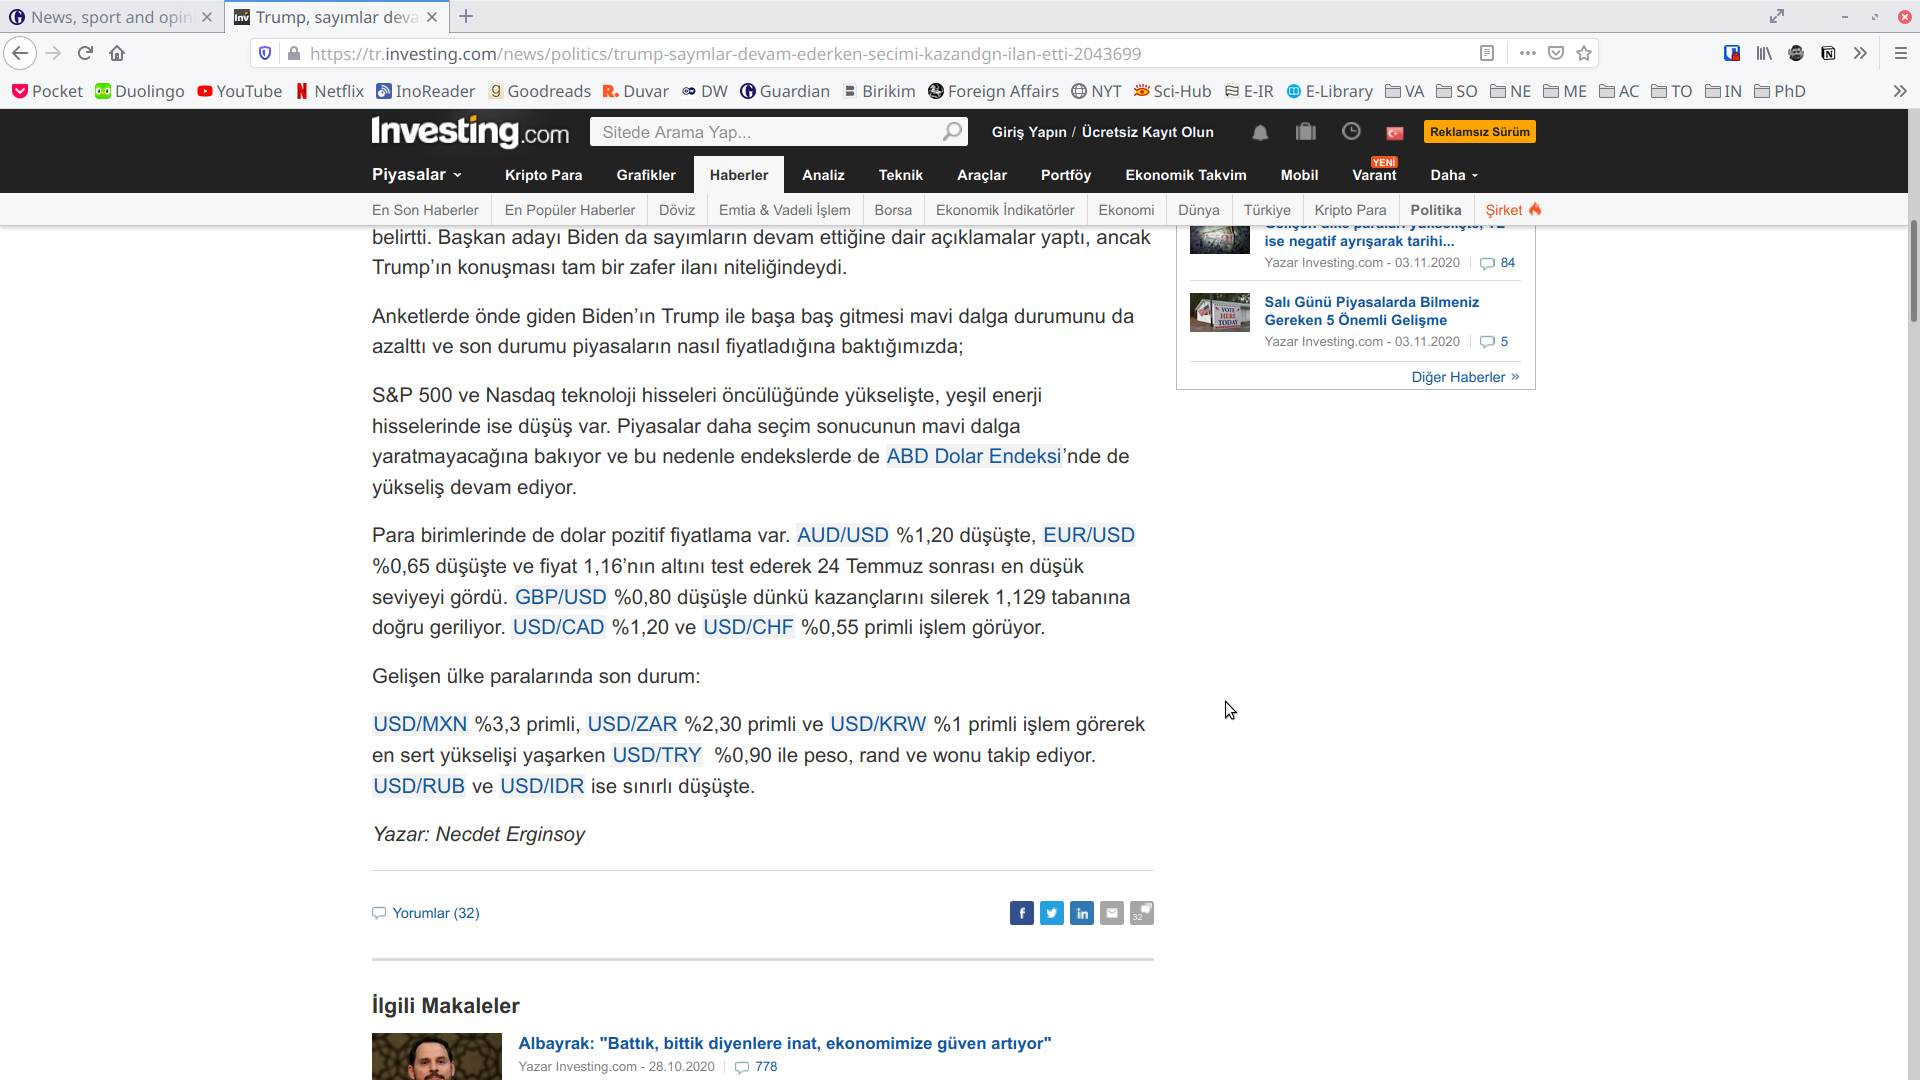The height and width of the screenshot is (1080, 1920).
Task: Open the USD/TRY currency link
Action: 657,756
